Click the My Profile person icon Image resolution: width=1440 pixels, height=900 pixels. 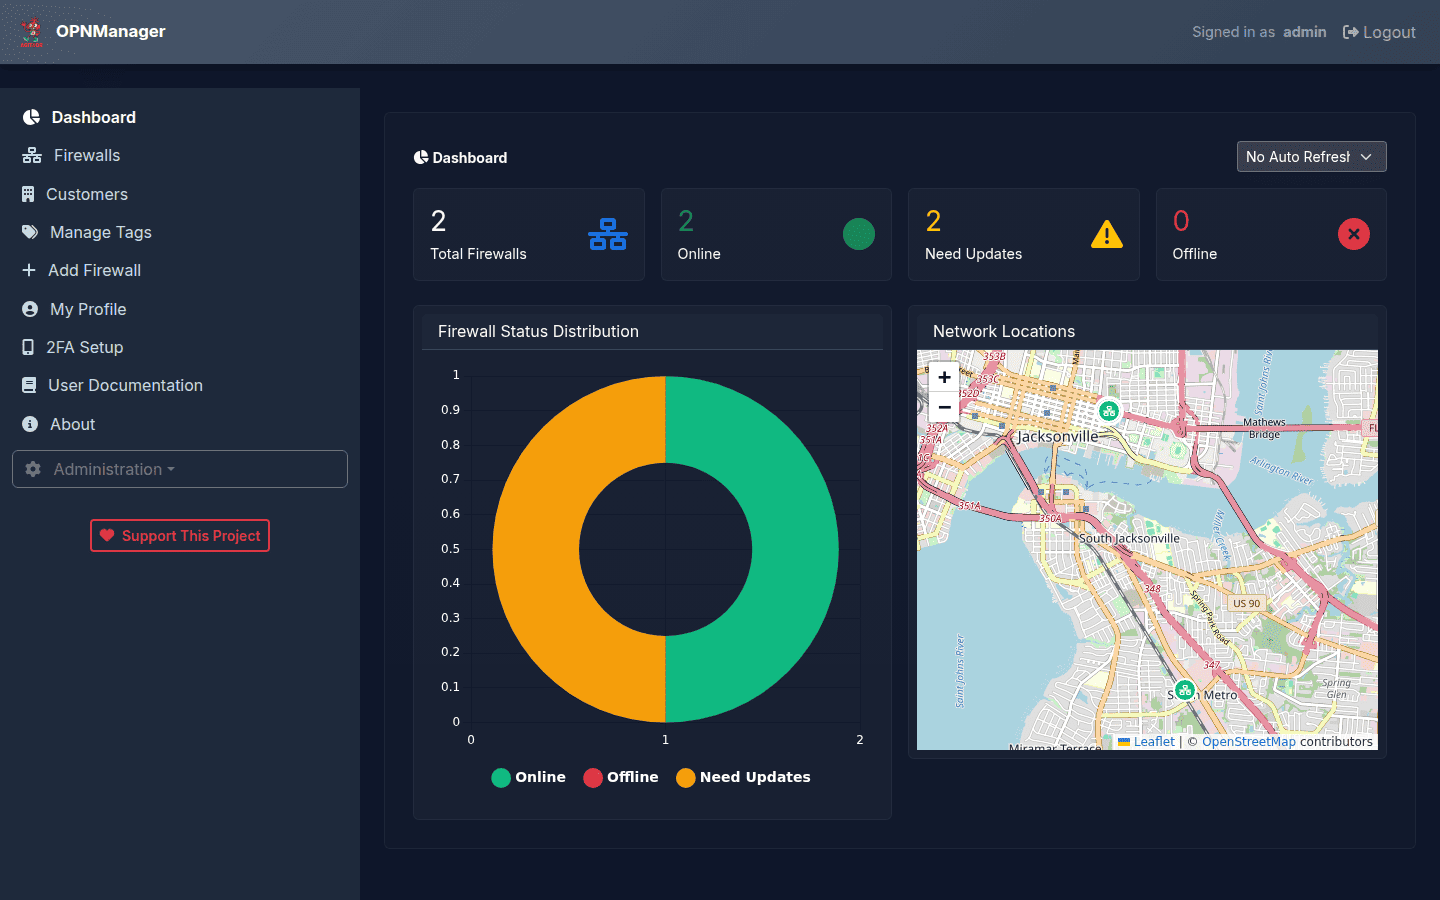(29, 309)
